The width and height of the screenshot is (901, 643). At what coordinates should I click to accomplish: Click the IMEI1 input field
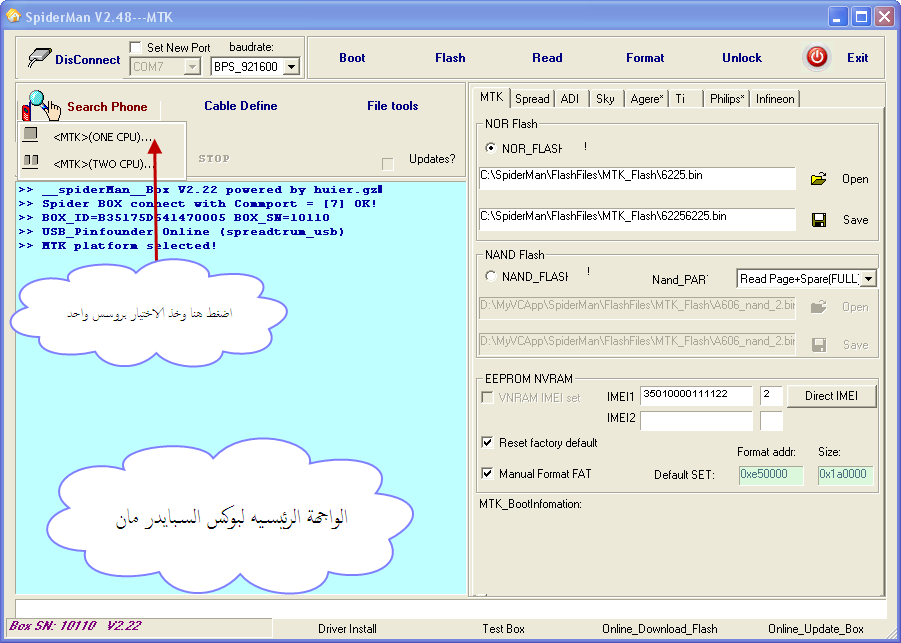(696, 396)
